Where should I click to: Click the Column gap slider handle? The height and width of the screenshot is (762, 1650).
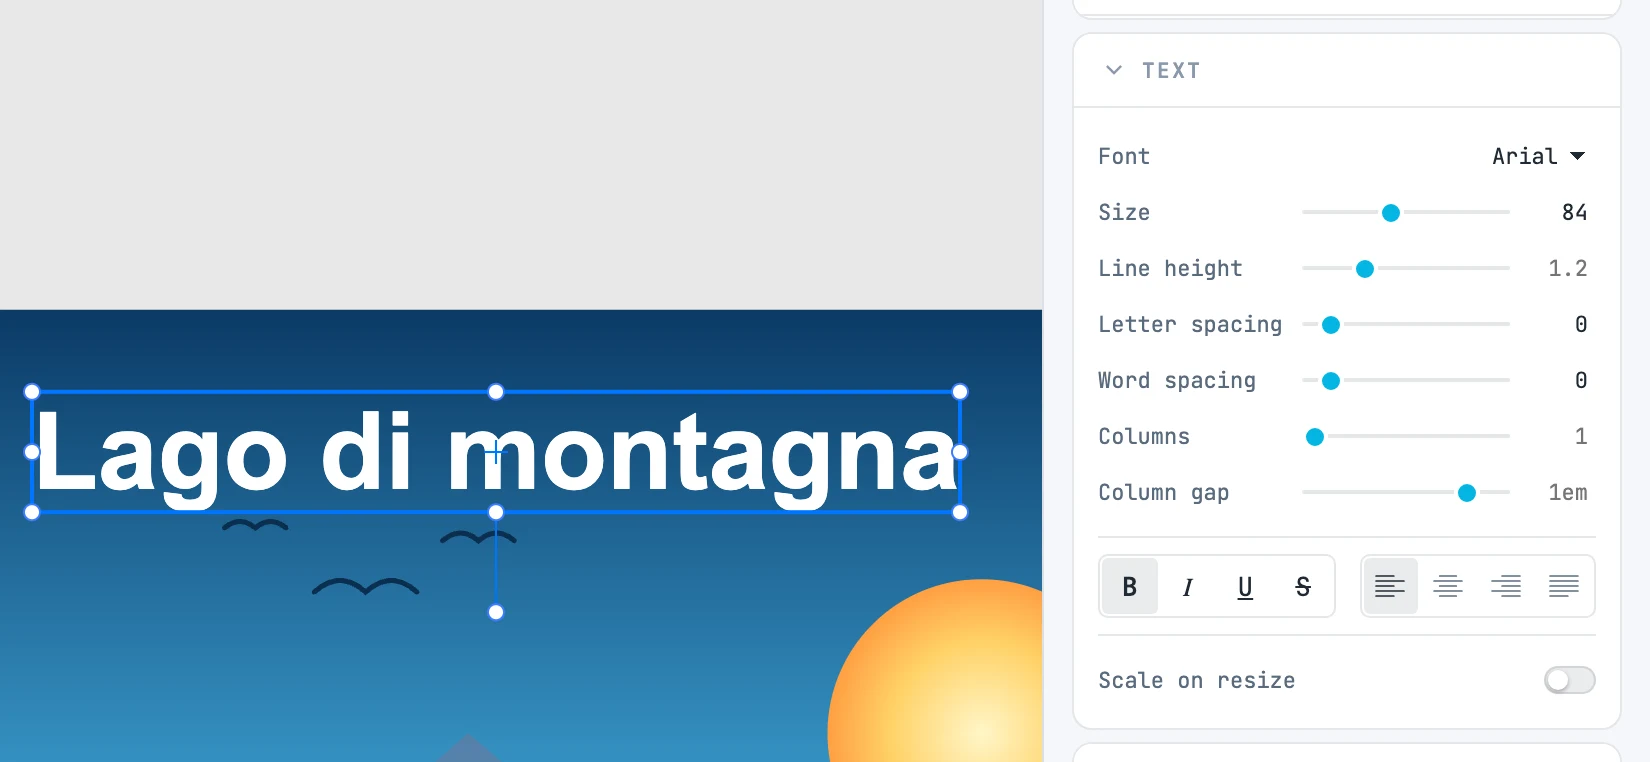click(1467, 493)
